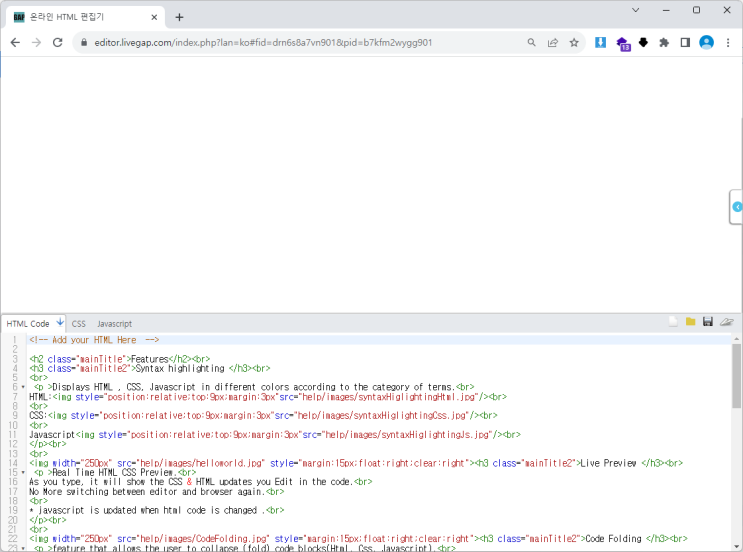This screenshot has width=743, height=552.
Task: Click line number 11 in gutter
Action: coord(13,434)
